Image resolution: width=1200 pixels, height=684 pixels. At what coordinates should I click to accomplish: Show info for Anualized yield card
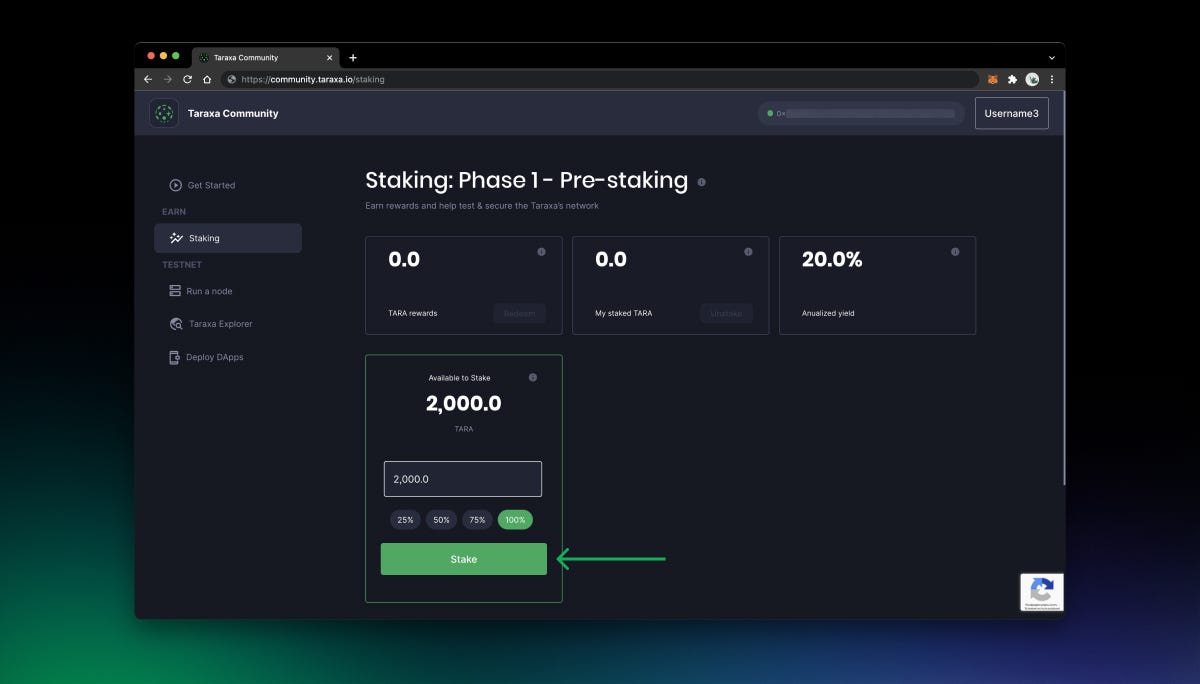click(955, 252)
